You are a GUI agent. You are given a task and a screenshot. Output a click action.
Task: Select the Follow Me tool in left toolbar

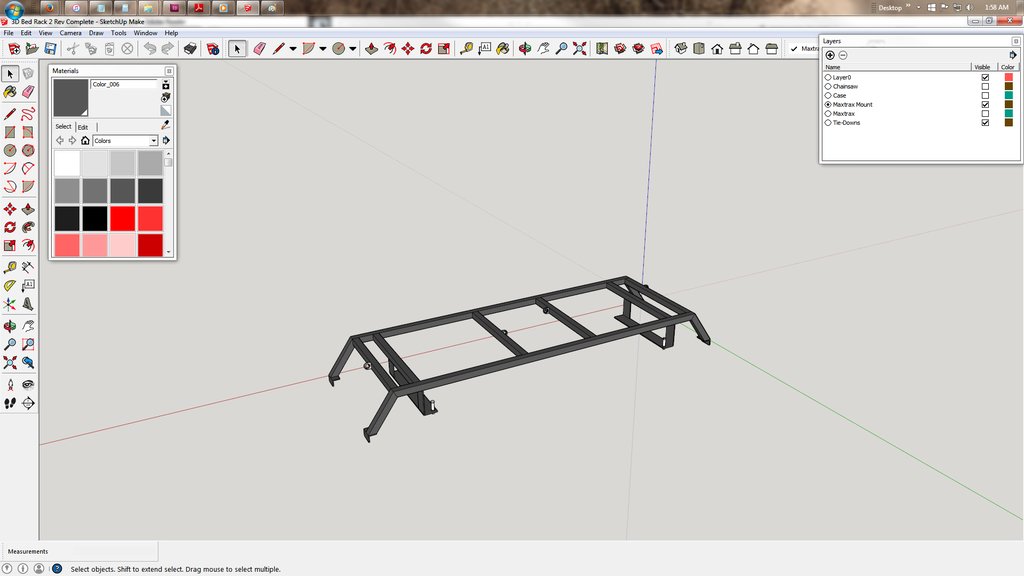[x=28, y=227]
